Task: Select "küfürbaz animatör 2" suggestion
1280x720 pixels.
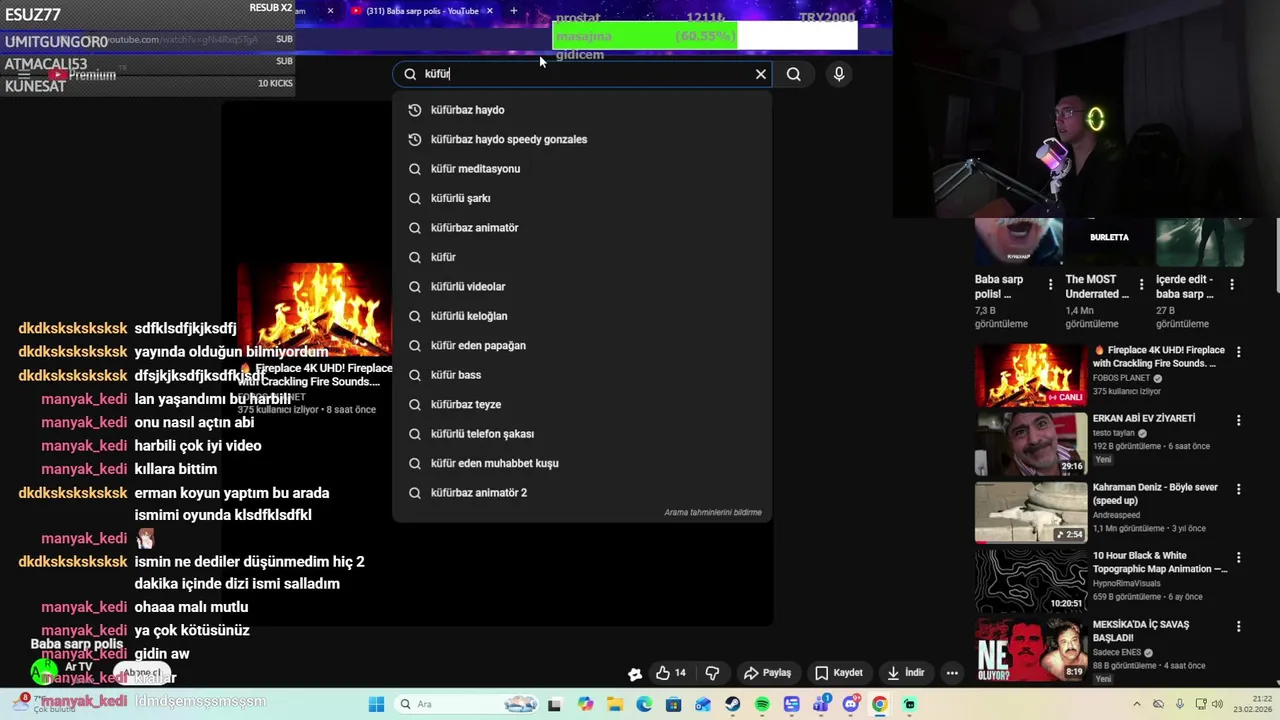Action: click(582, 493)
